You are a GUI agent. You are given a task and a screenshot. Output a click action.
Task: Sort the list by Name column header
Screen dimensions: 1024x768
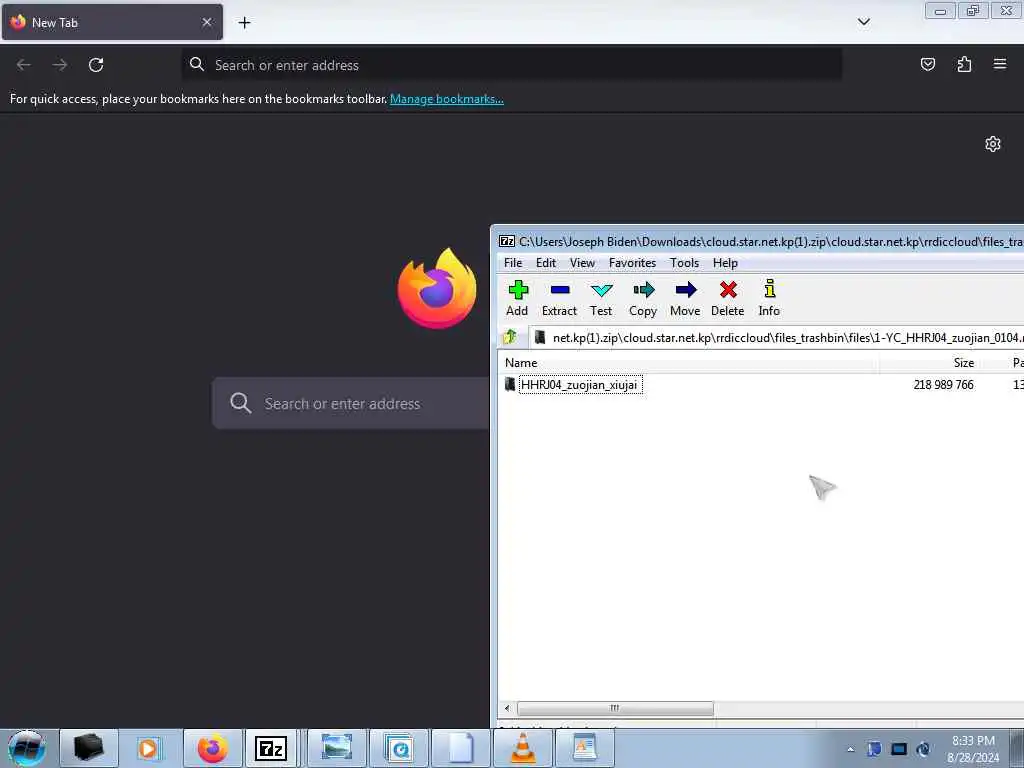coord(689,362)
